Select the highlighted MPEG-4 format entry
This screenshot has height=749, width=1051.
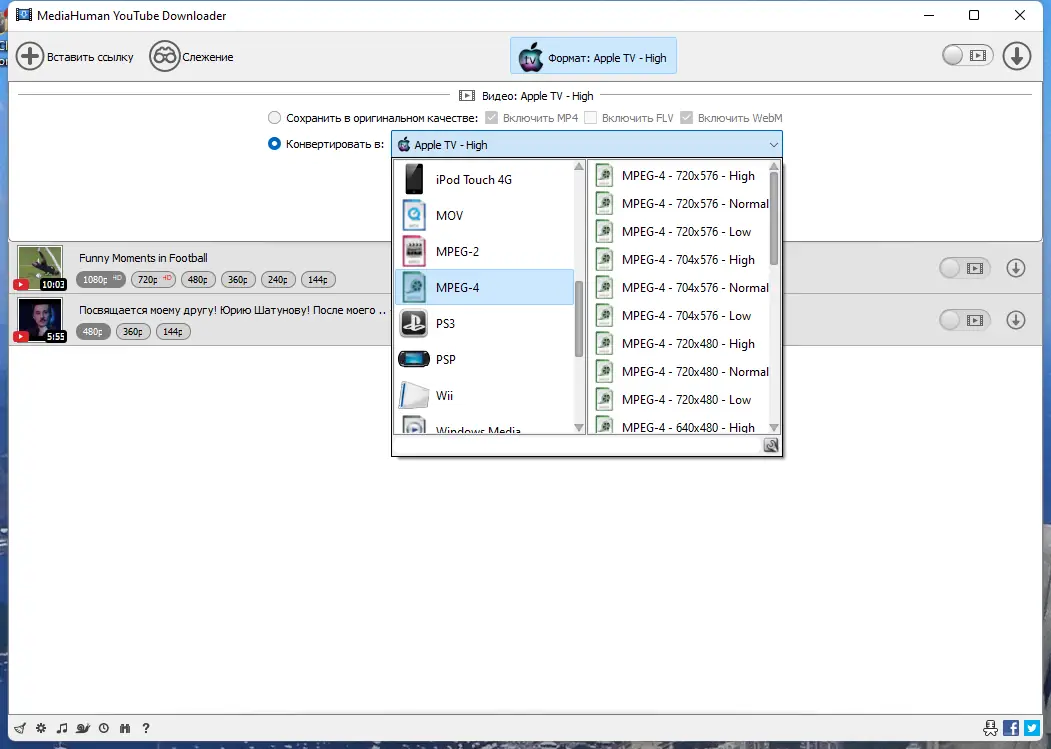point(484,288)
